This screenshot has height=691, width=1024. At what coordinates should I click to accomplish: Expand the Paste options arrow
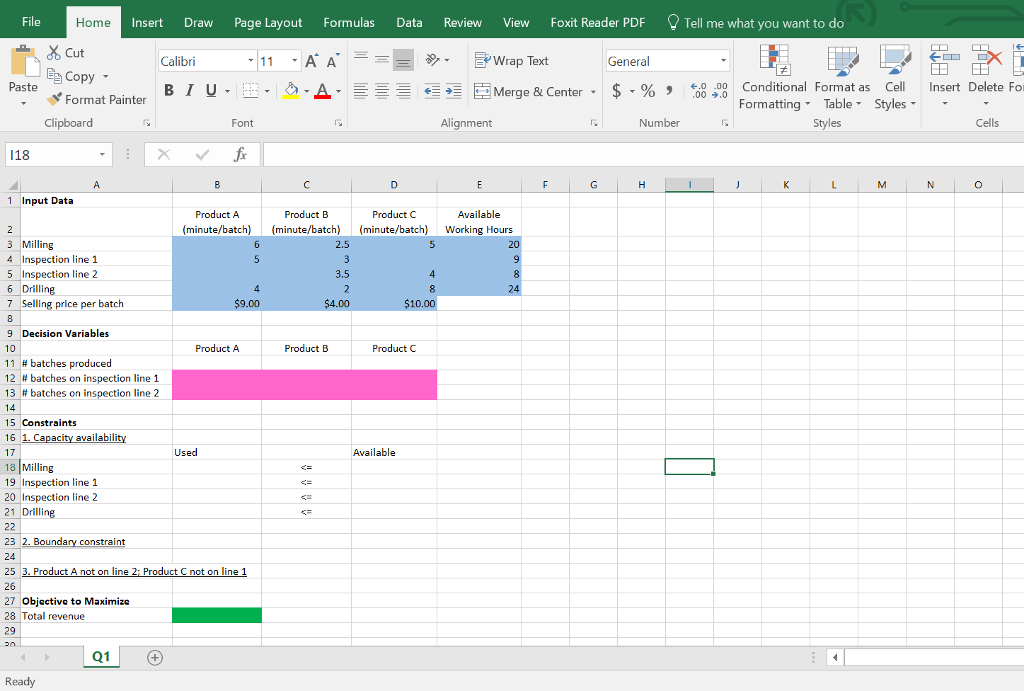point(24,103)
